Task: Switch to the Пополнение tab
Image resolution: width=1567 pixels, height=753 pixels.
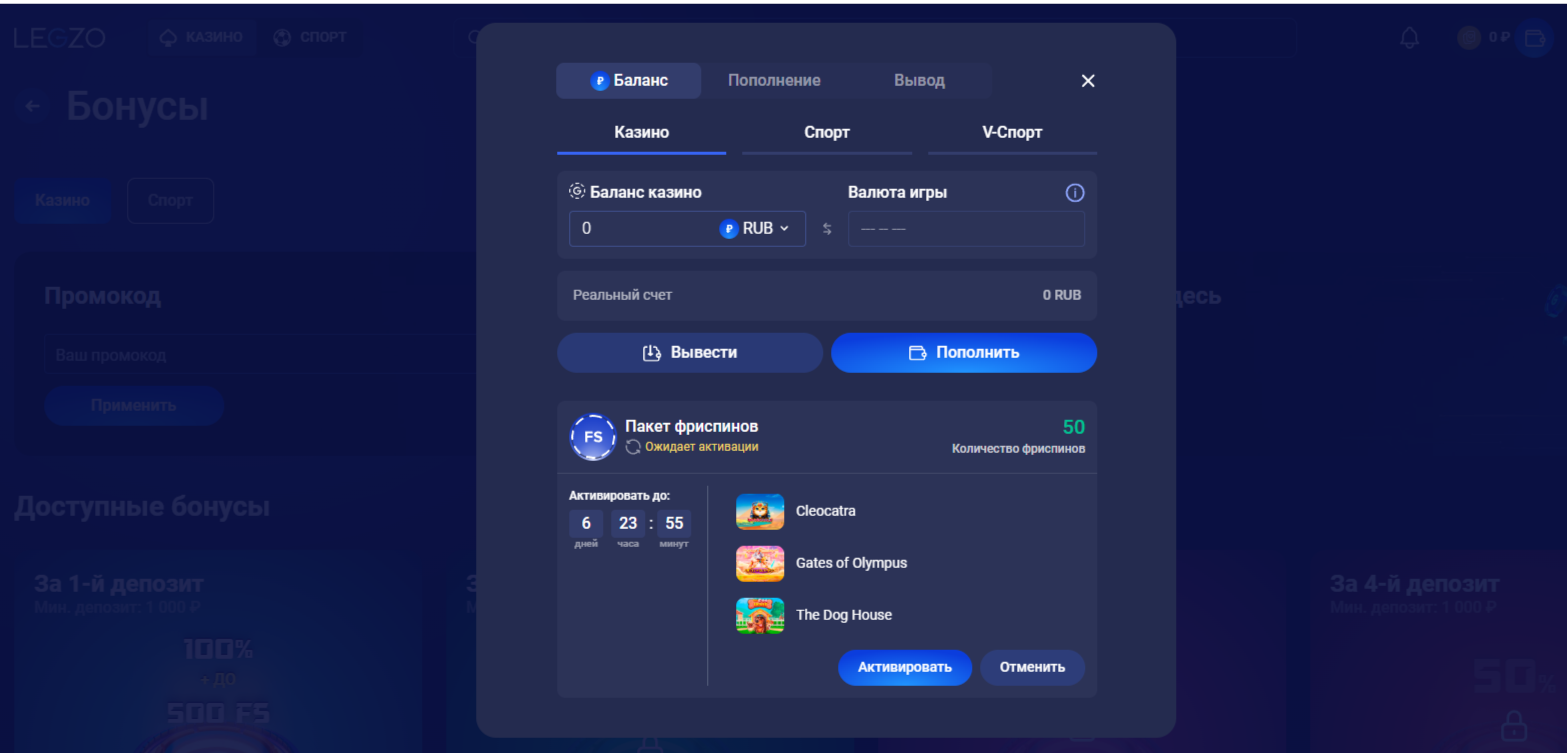Action: point(774,81)
